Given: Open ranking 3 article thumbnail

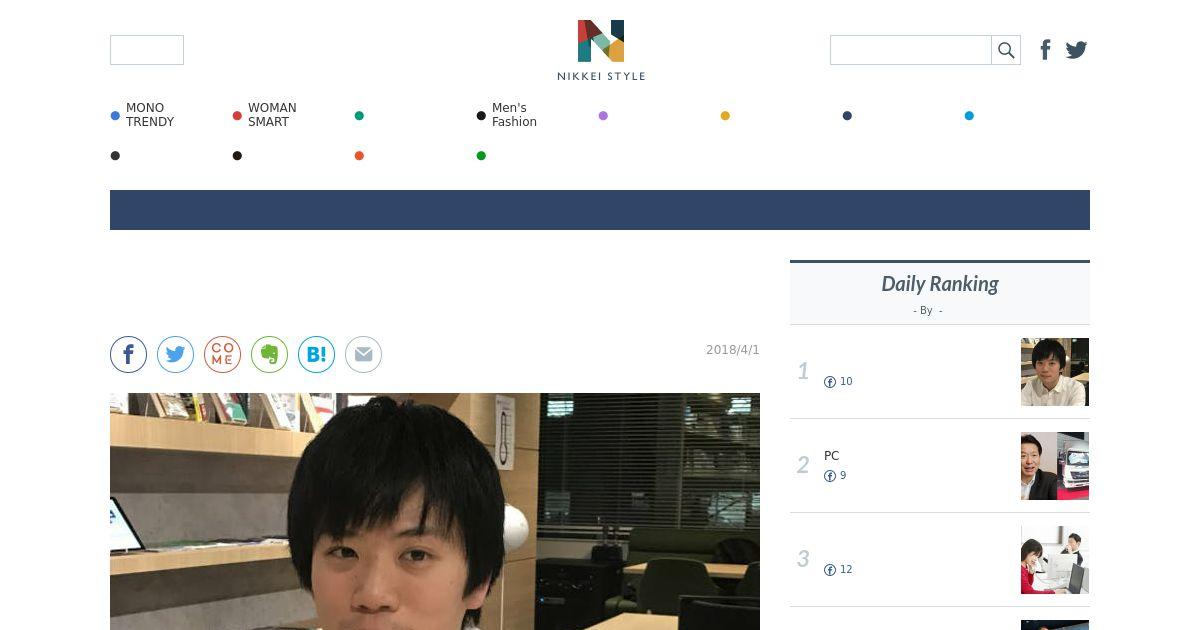Looking at the screenshot, I should pos(1055,560).
